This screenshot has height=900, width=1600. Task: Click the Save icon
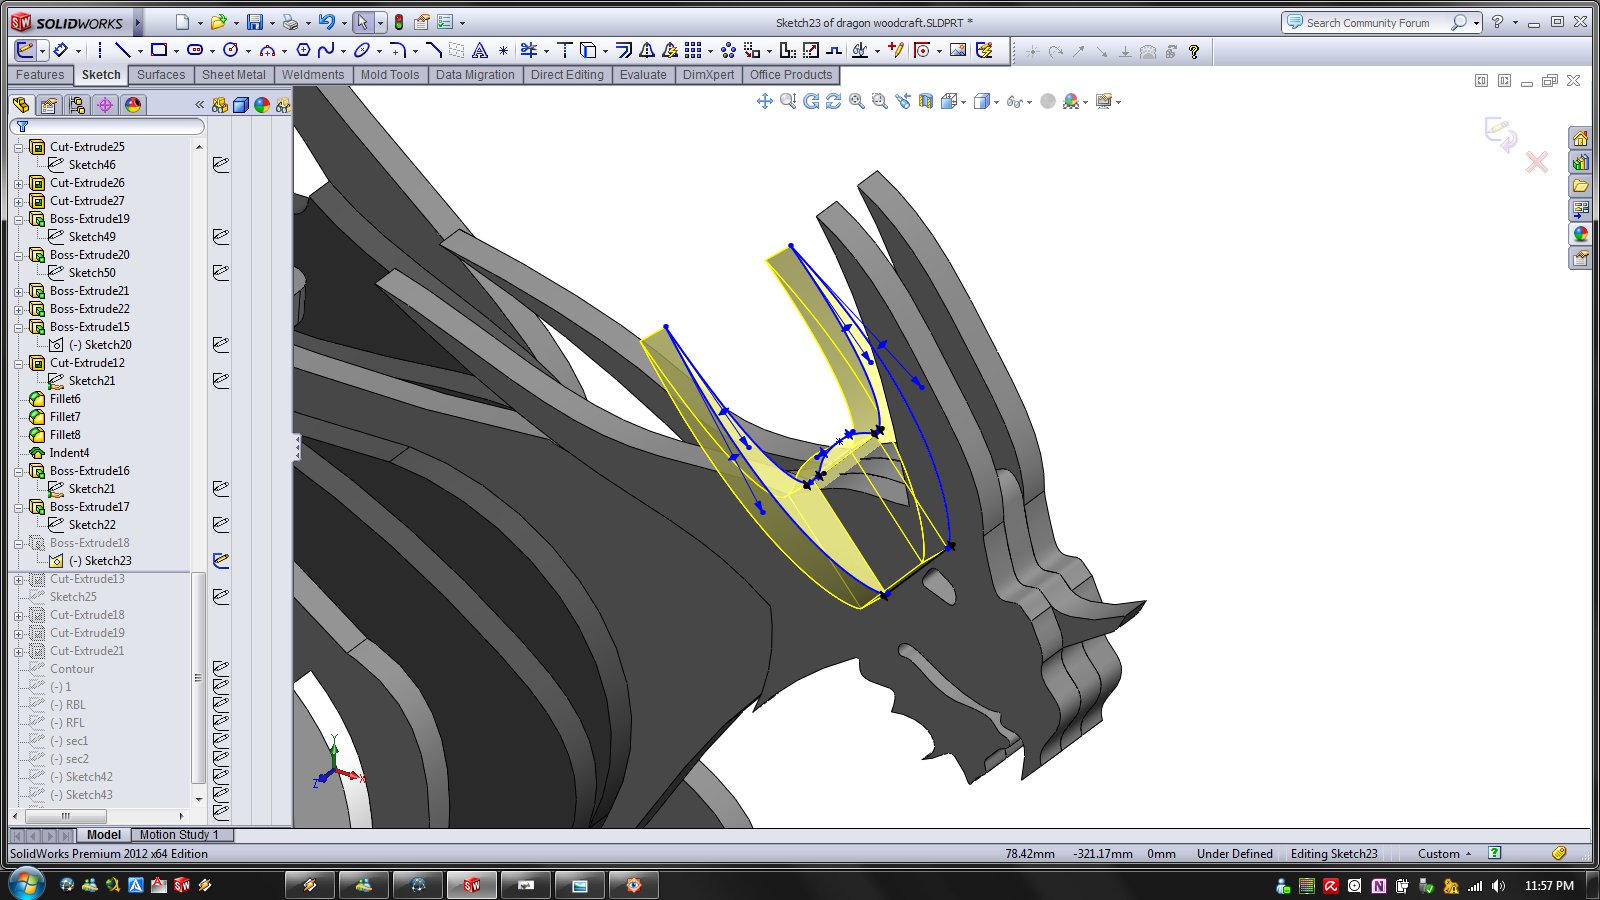tap(255, 22)
